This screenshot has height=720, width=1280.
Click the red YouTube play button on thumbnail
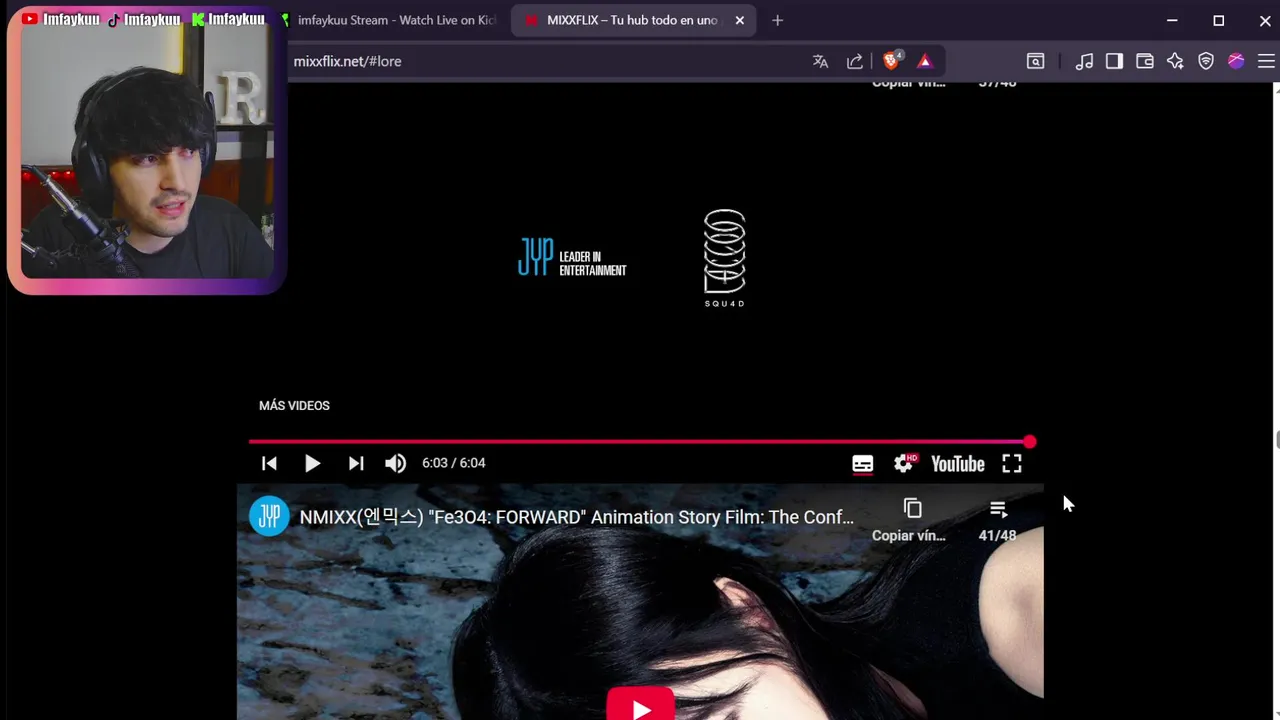[641, 706]
